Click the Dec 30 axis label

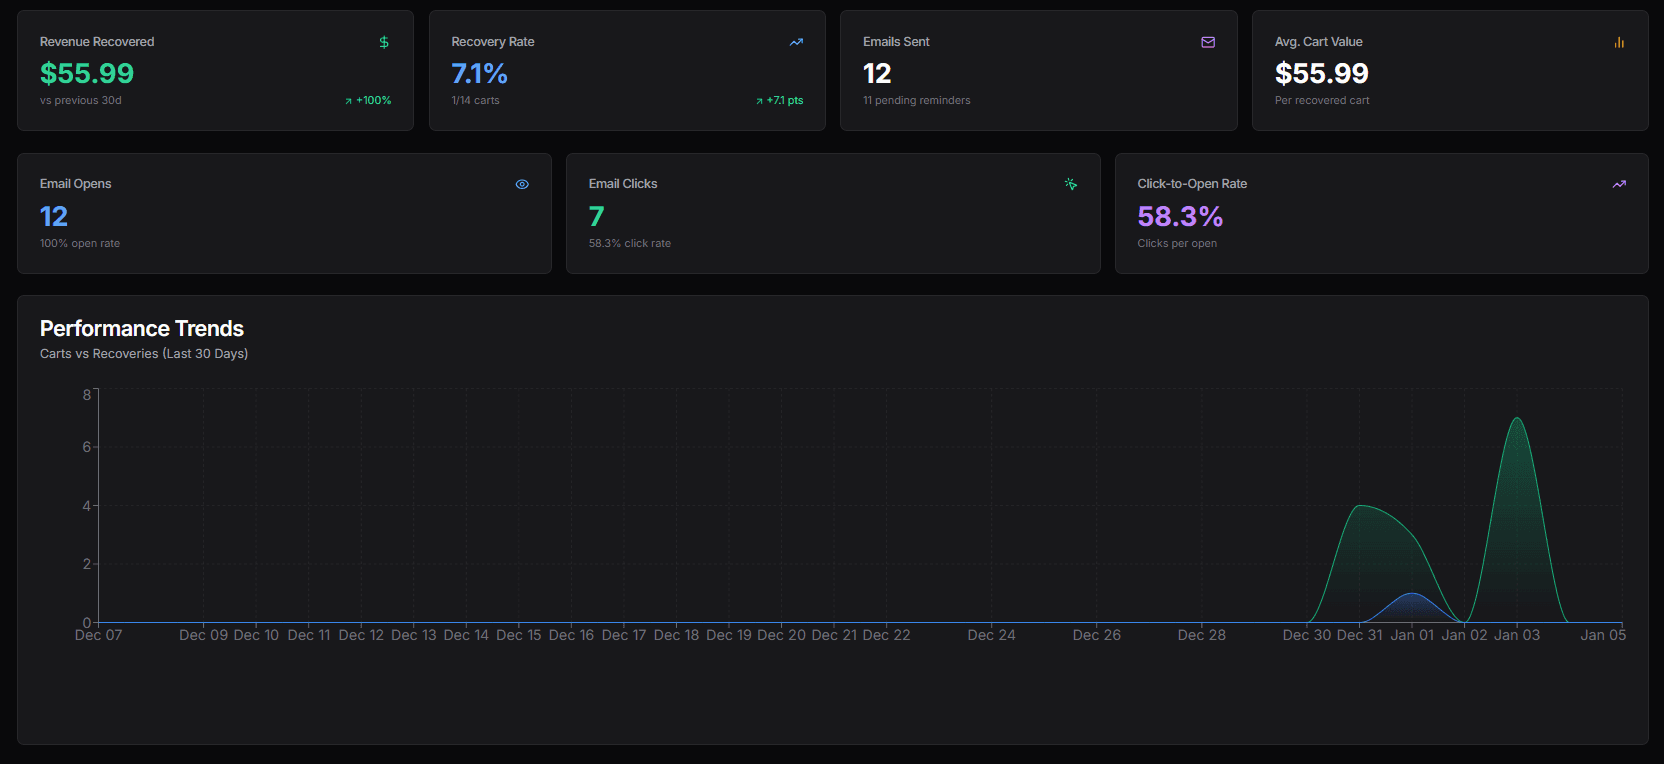(x=1307, y=635)
